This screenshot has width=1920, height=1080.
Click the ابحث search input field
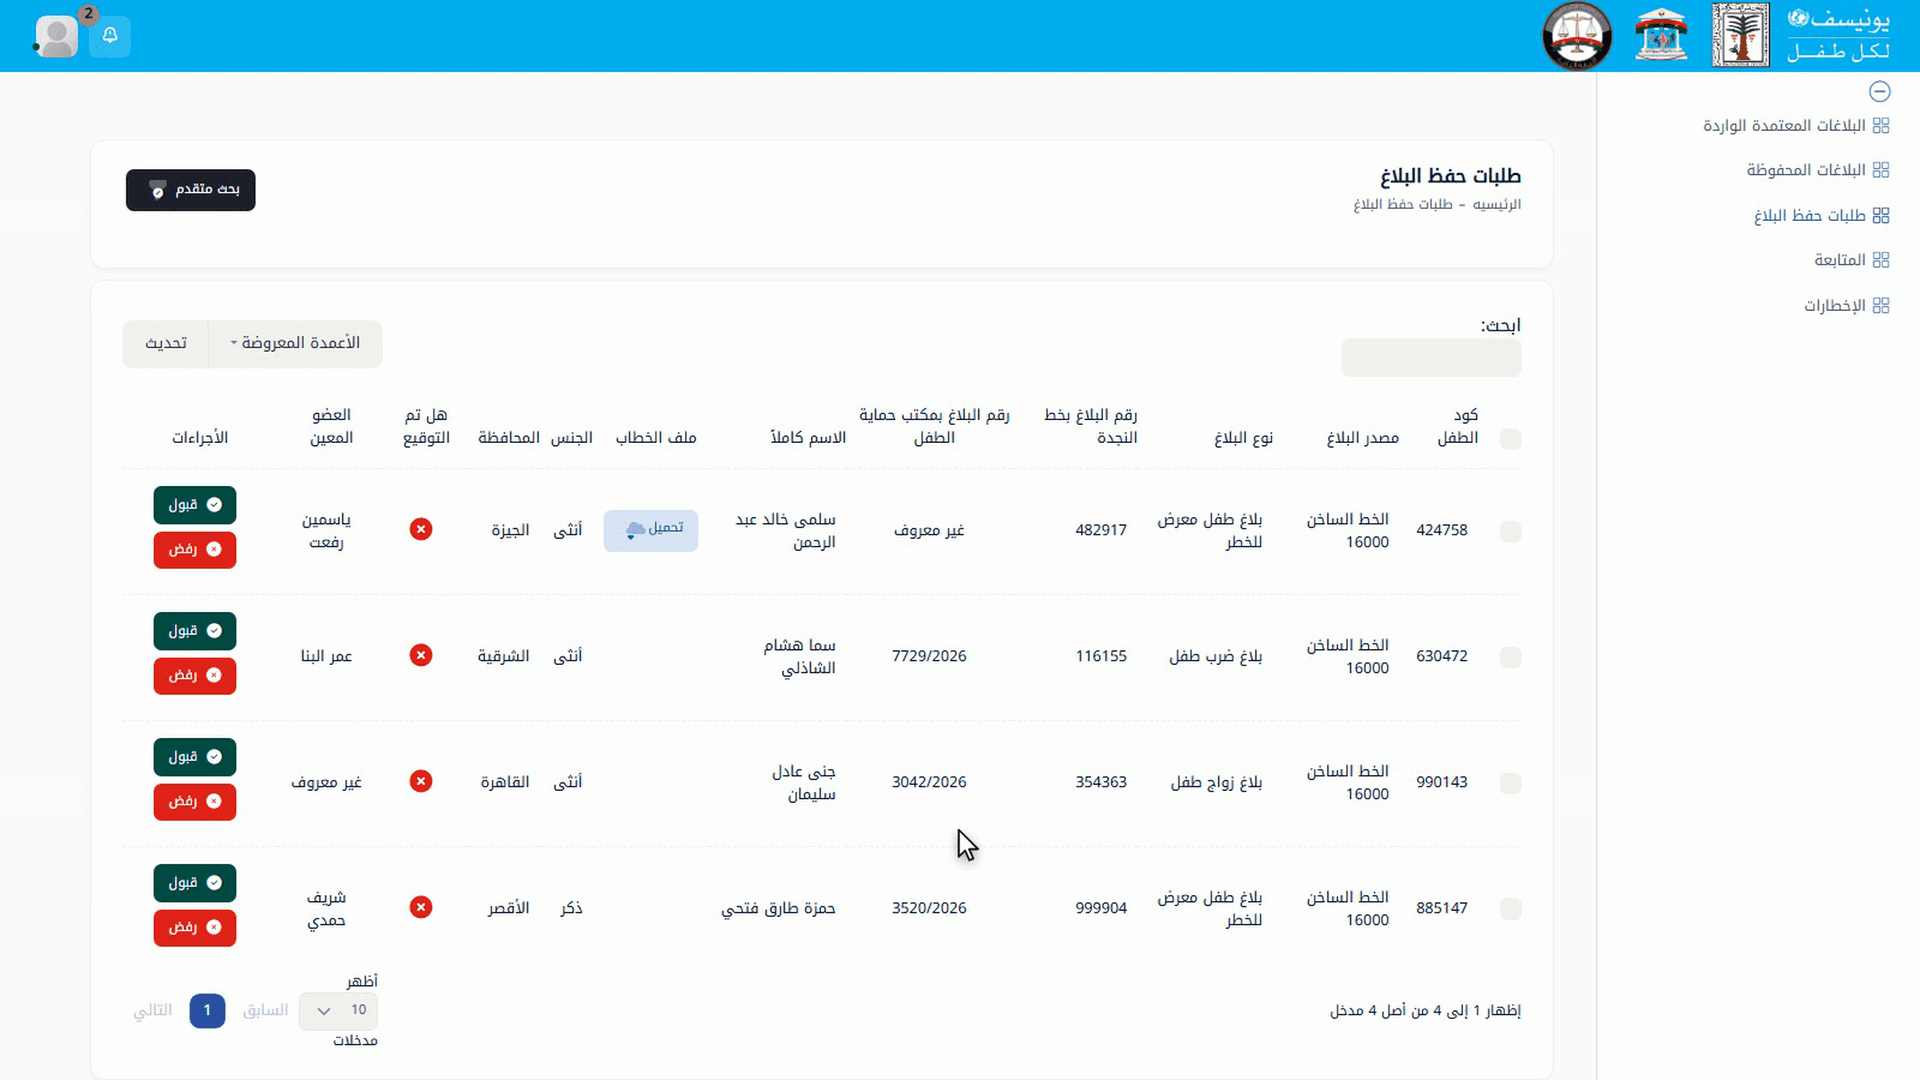tap(1431, 358)
